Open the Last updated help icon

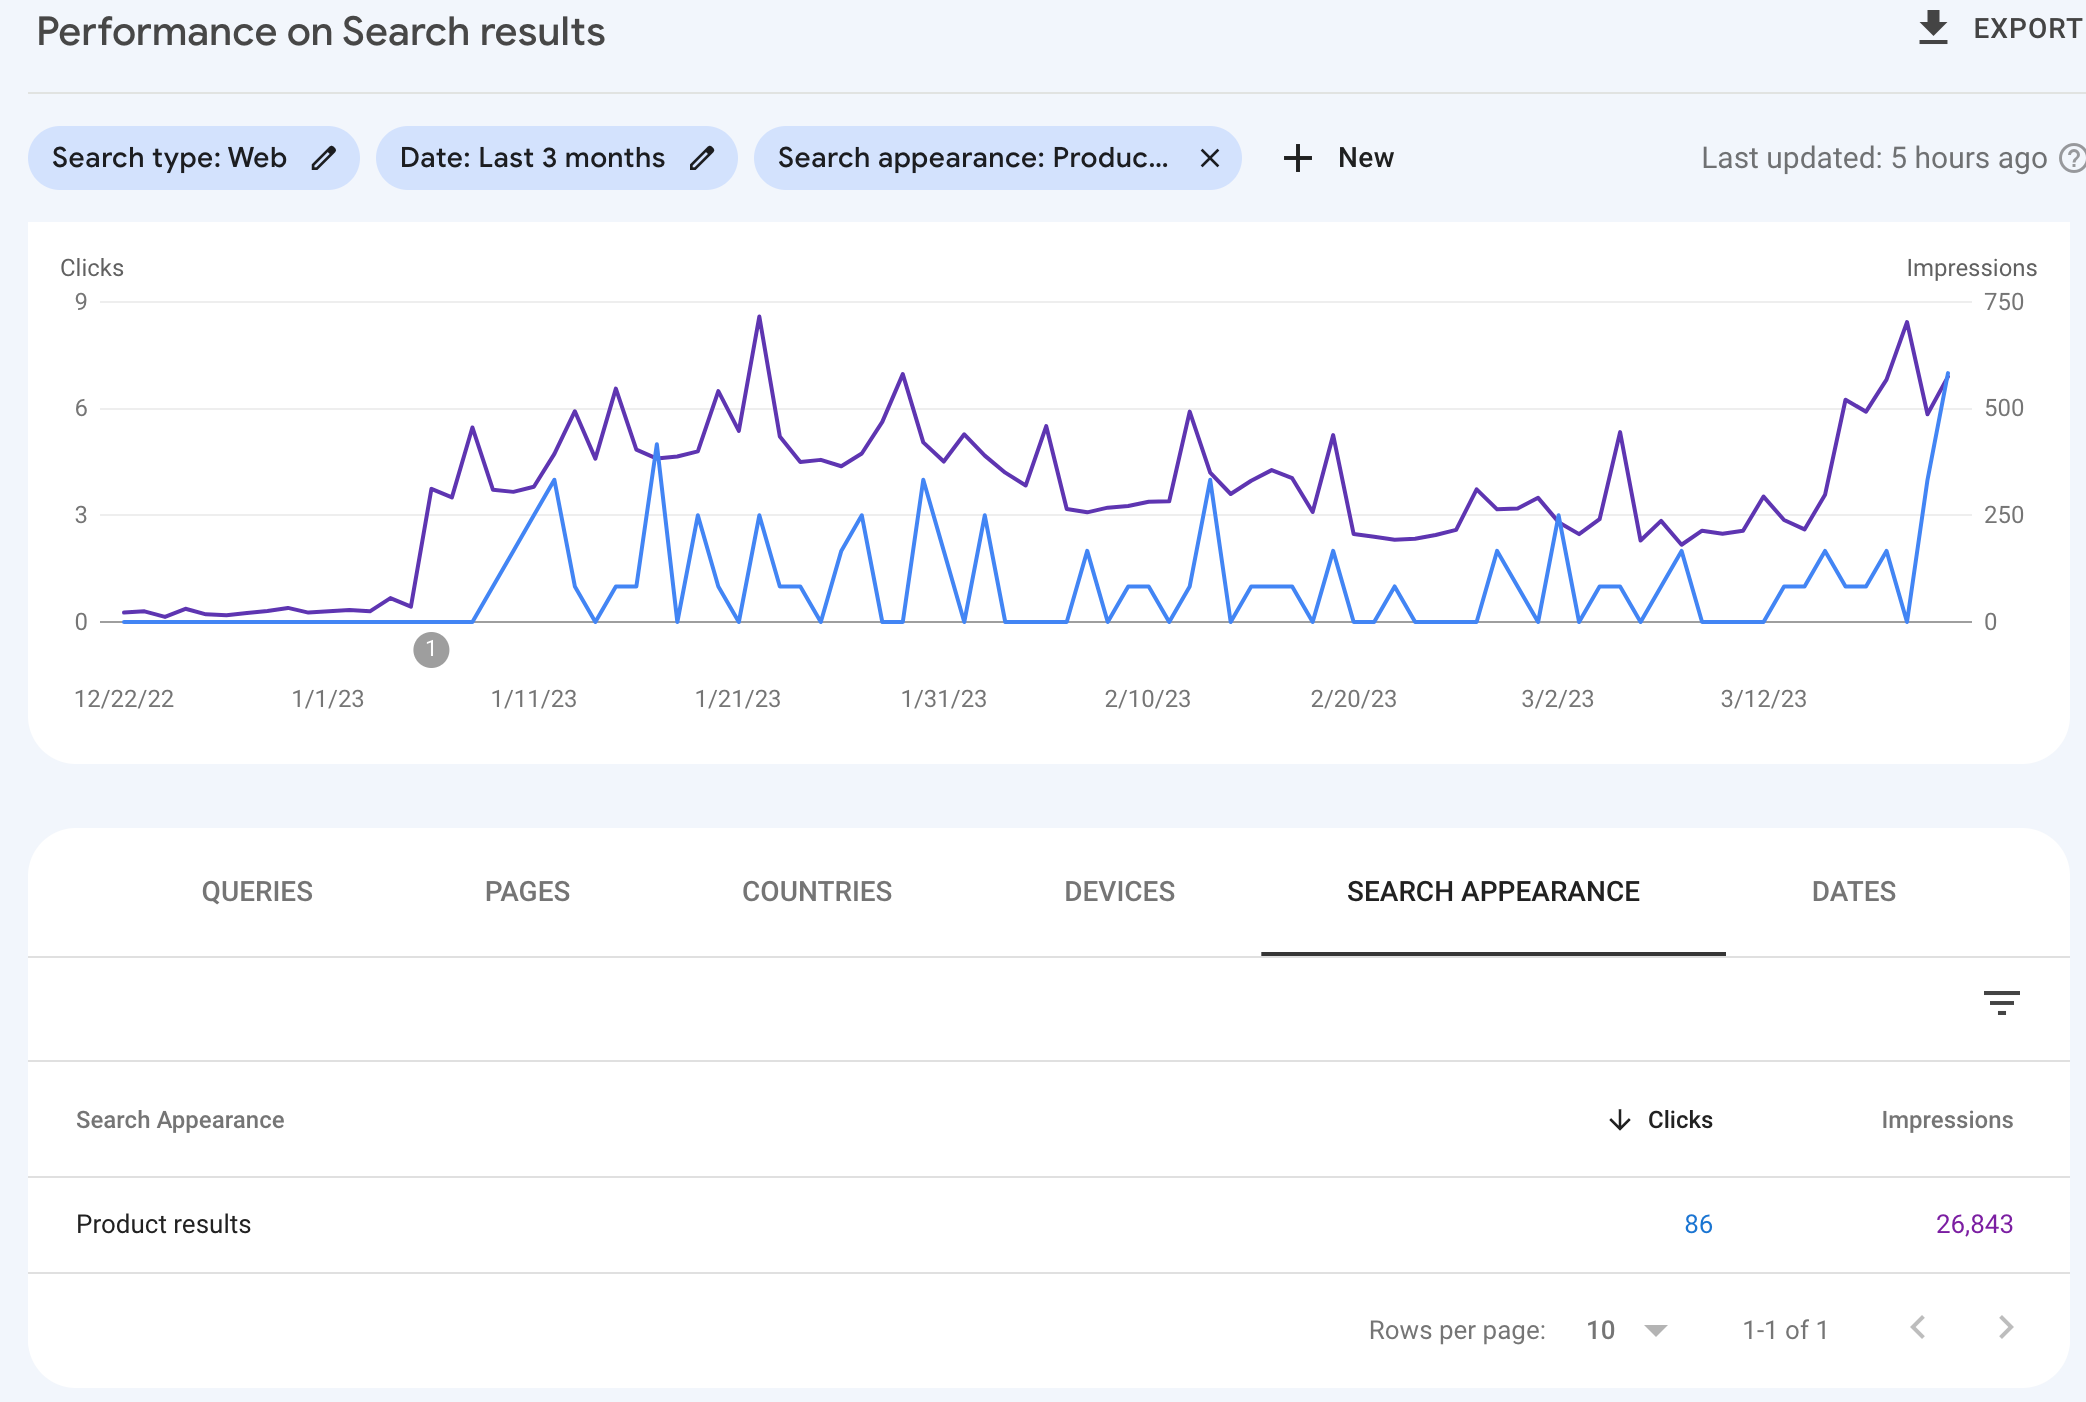[x=2073, y=158]
